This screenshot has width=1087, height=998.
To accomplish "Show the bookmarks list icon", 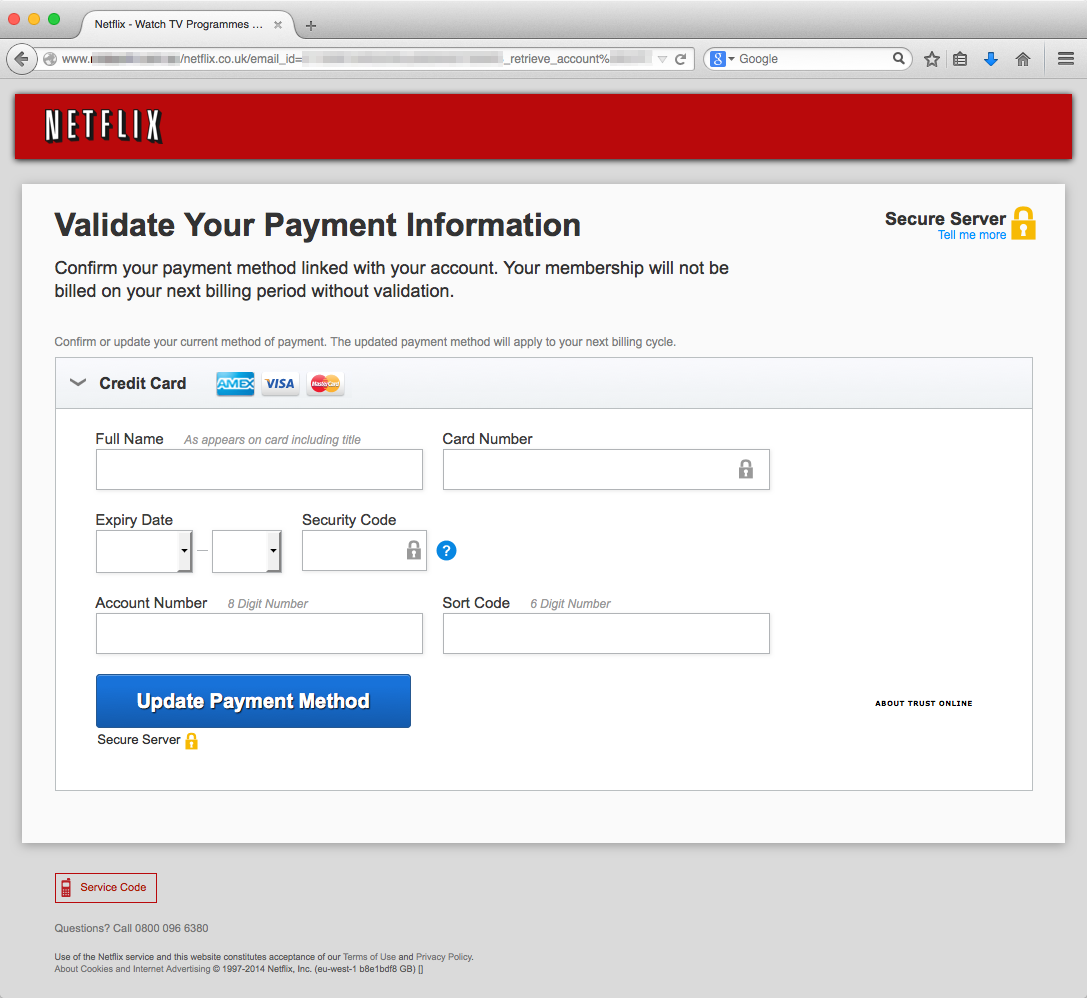I will (x=960, y=59).
